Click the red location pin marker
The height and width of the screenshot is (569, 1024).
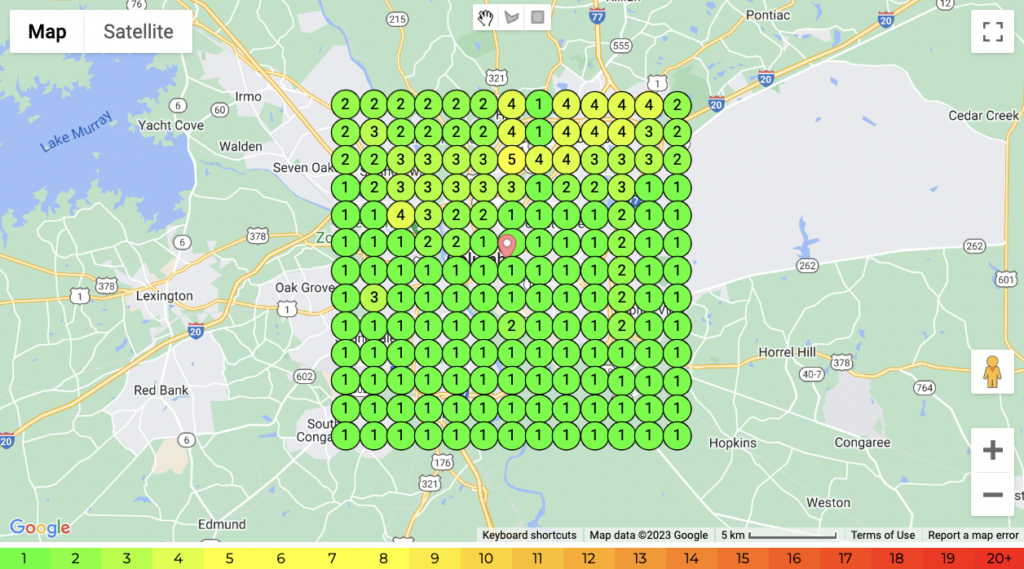click(507, 245)
